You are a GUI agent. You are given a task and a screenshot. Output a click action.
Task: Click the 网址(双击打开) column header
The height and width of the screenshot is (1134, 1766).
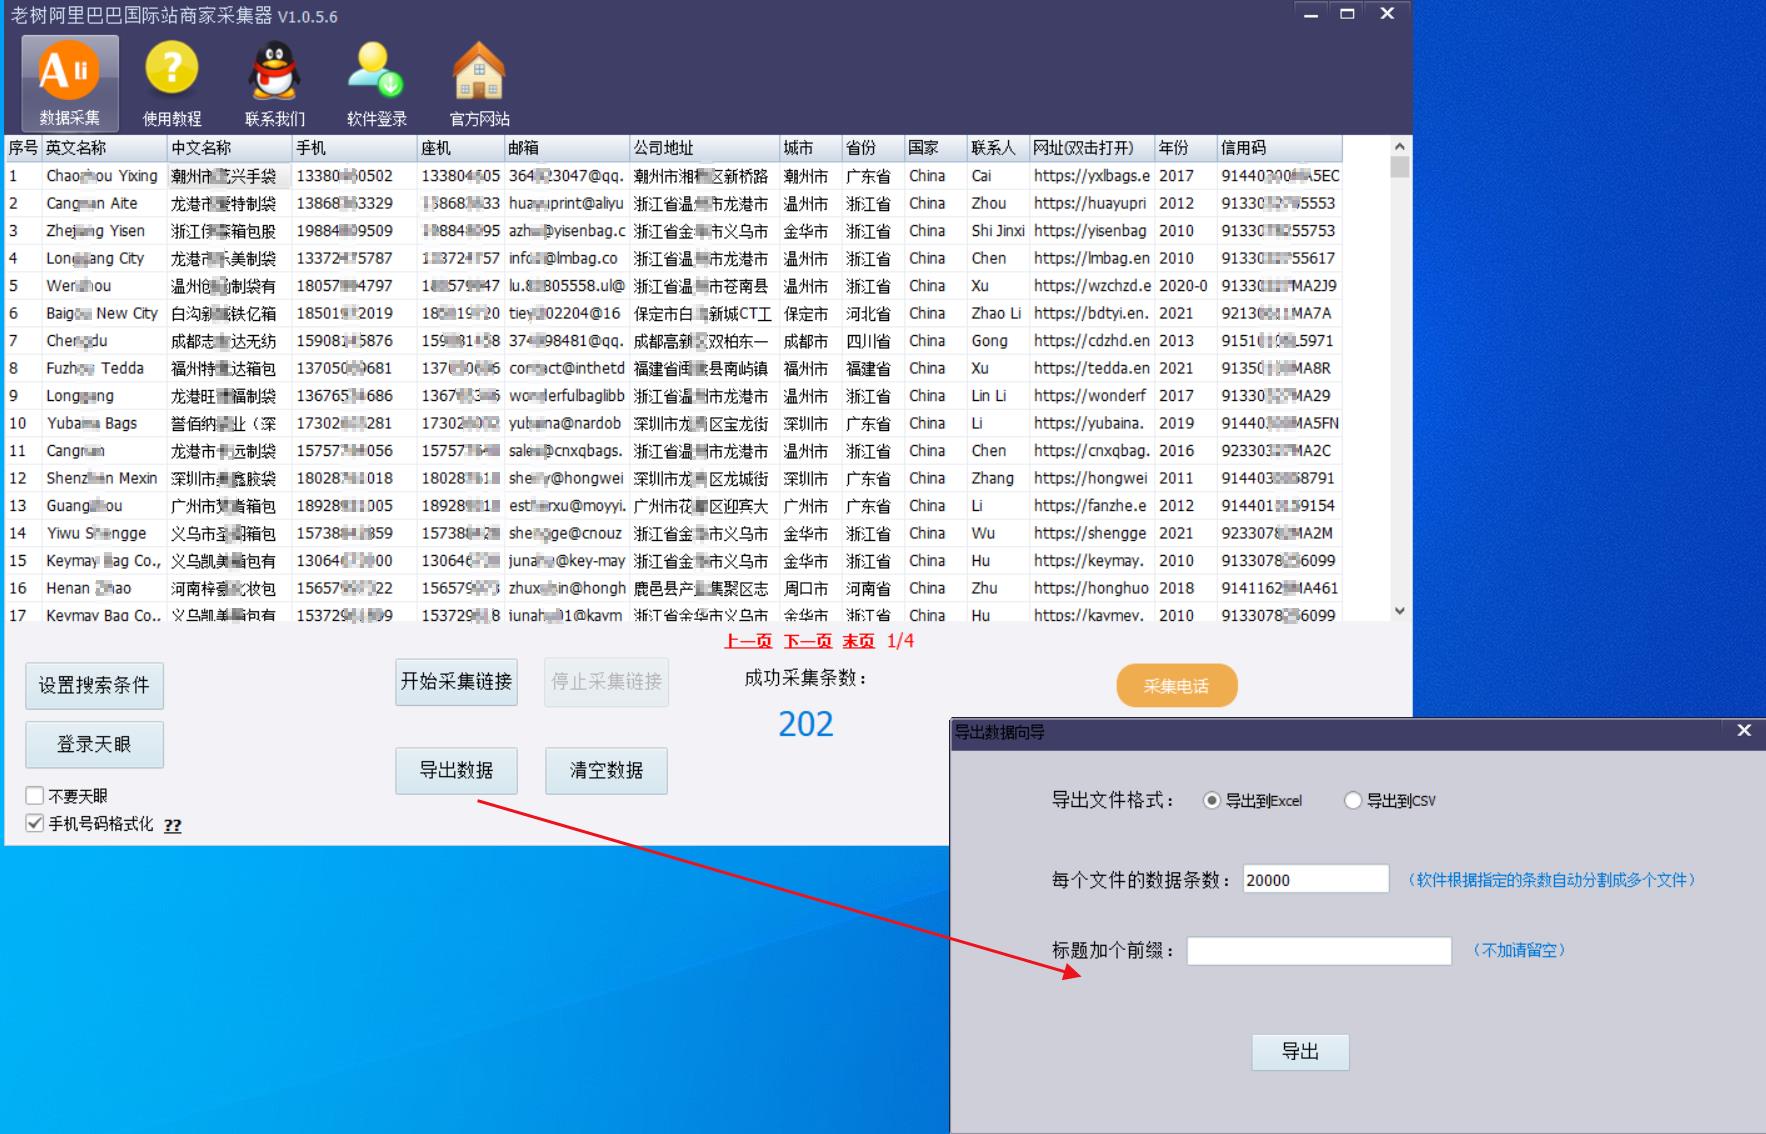pyautogui.click(x=1091, y=148)
